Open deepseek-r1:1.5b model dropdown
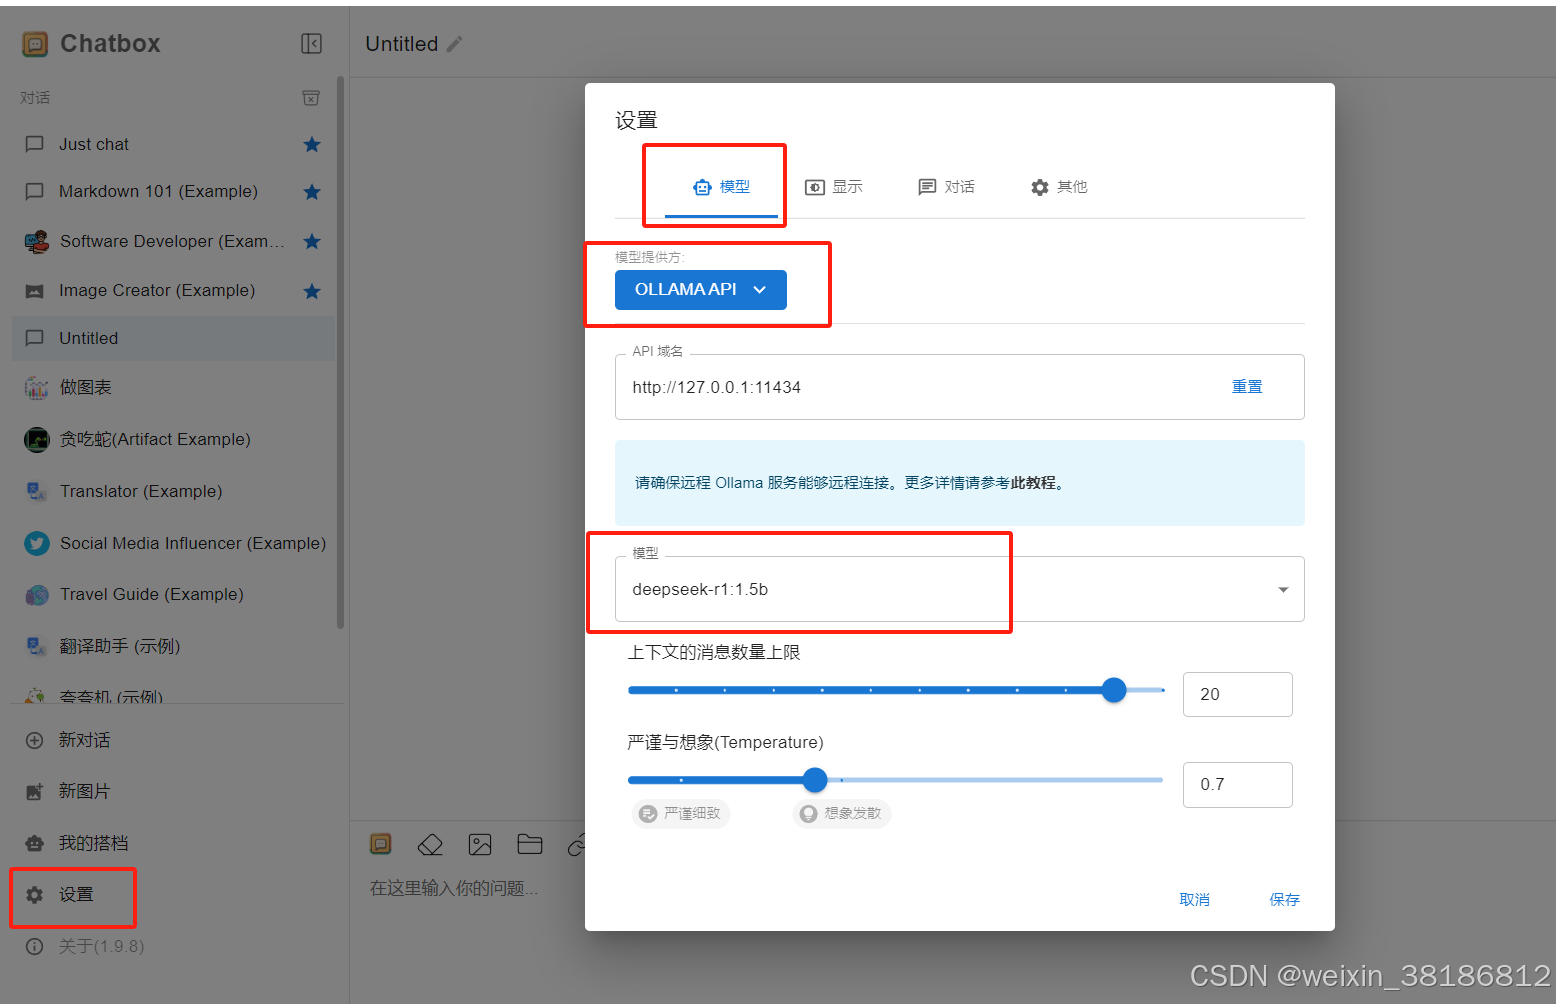 click(x=960, y=589)
